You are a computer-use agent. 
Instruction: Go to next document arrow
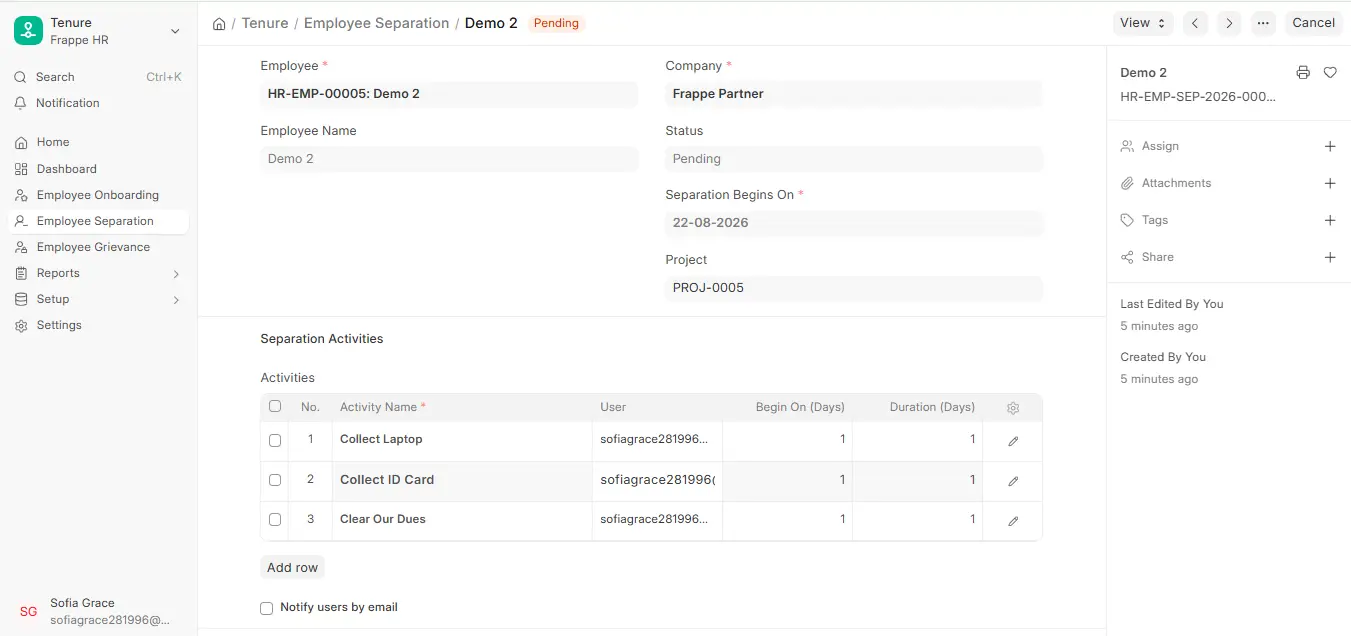pyautogui.click(x=1229, y=23)
